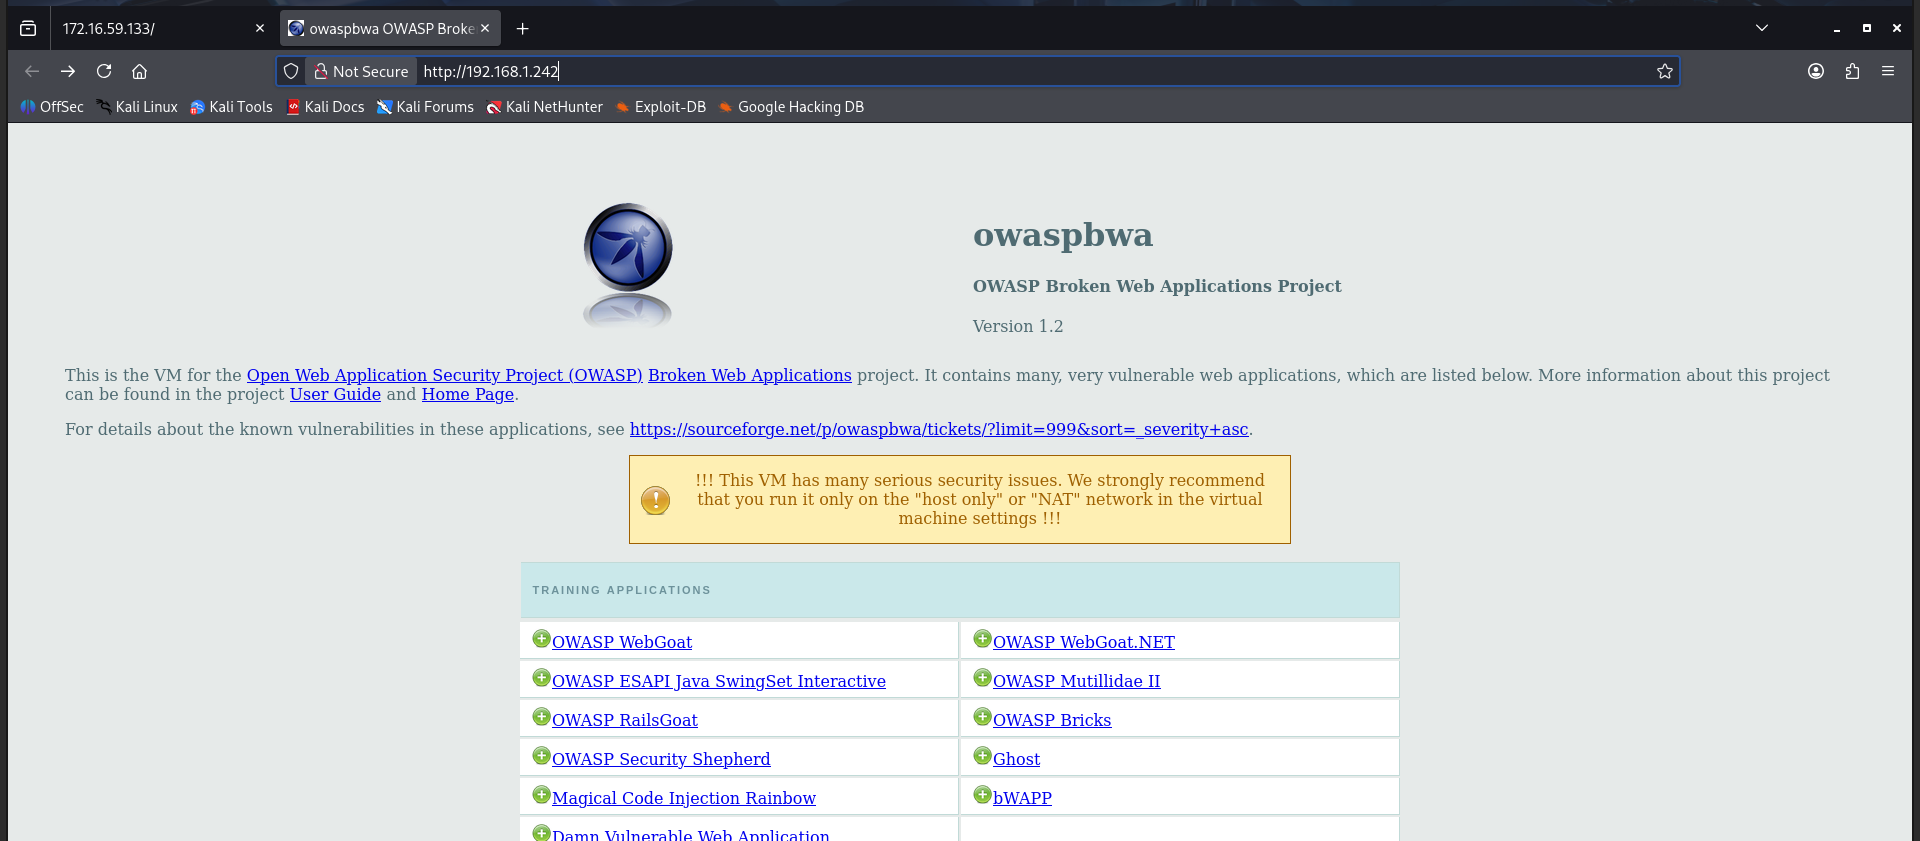Image resolution: width=1920 pixels, height=841 pixels.
Task: Reload the current page
Action: [x=104, y=71]
